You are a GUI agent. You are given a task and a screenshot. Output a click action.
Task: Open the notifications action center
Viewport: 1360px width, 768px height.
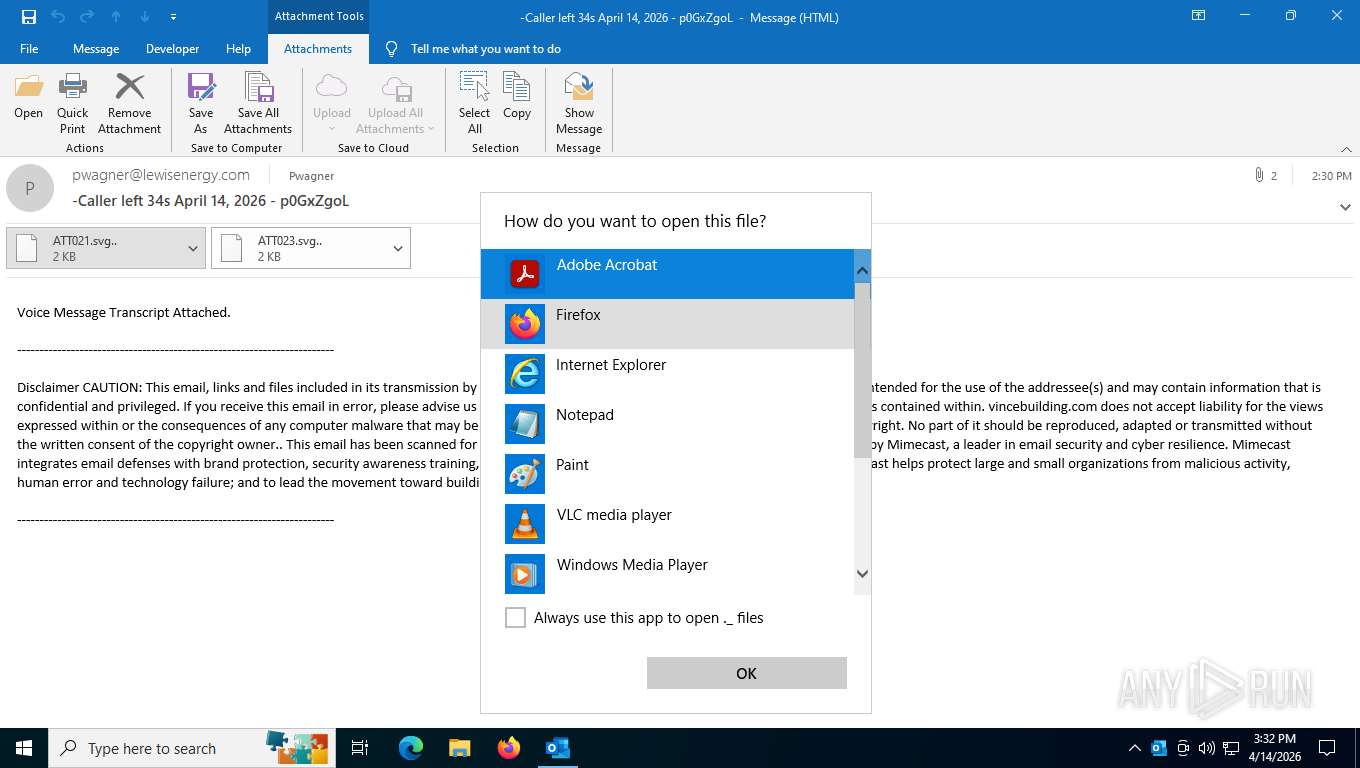[1327, 748]
